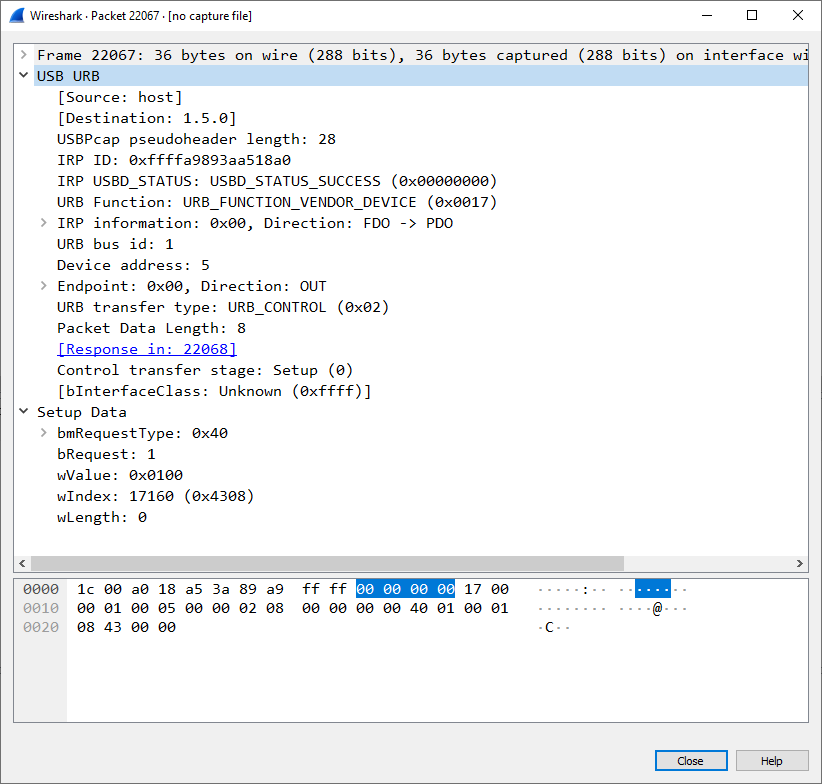This screenshot has width=822, height=784.
Task: Expand the Frame 22067 summary line
Action: pos(23,54)
